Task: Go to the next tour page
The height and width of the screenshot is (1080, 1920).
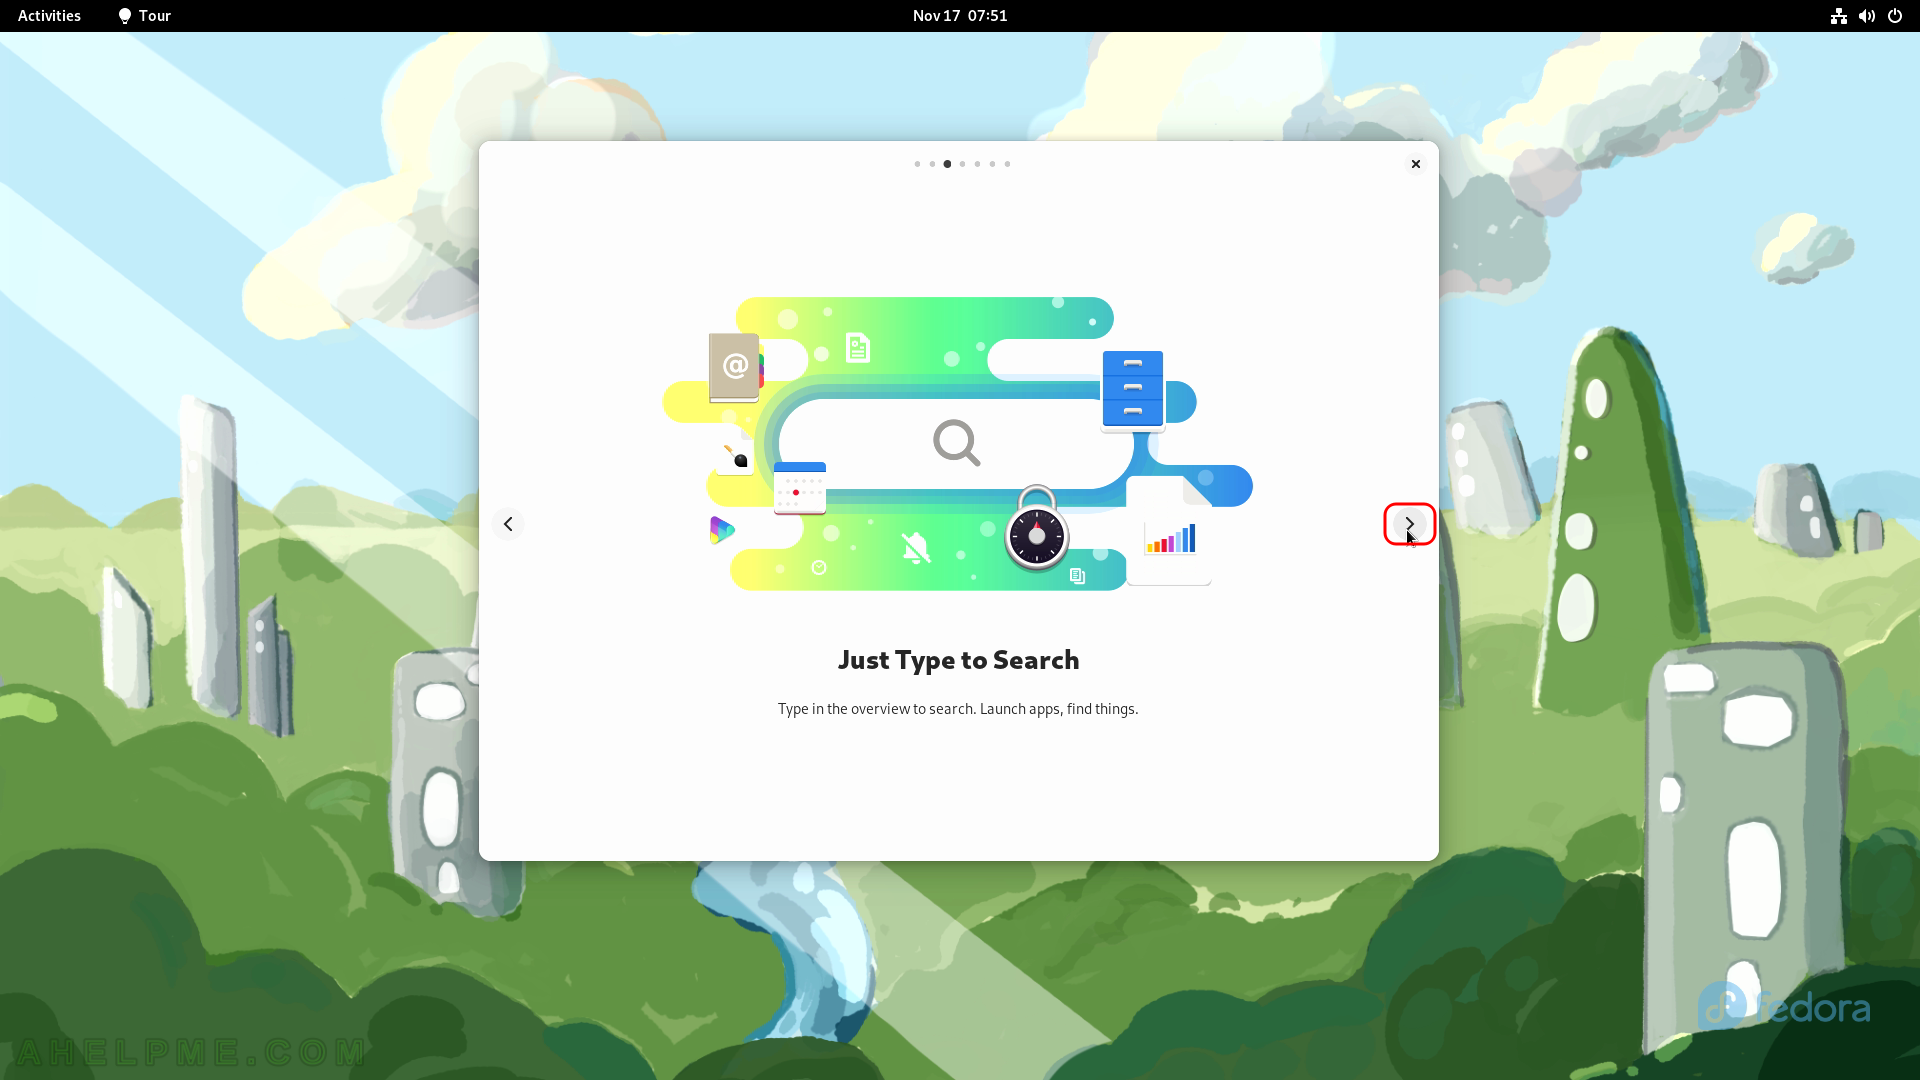Action: [x=1409, y=524]
